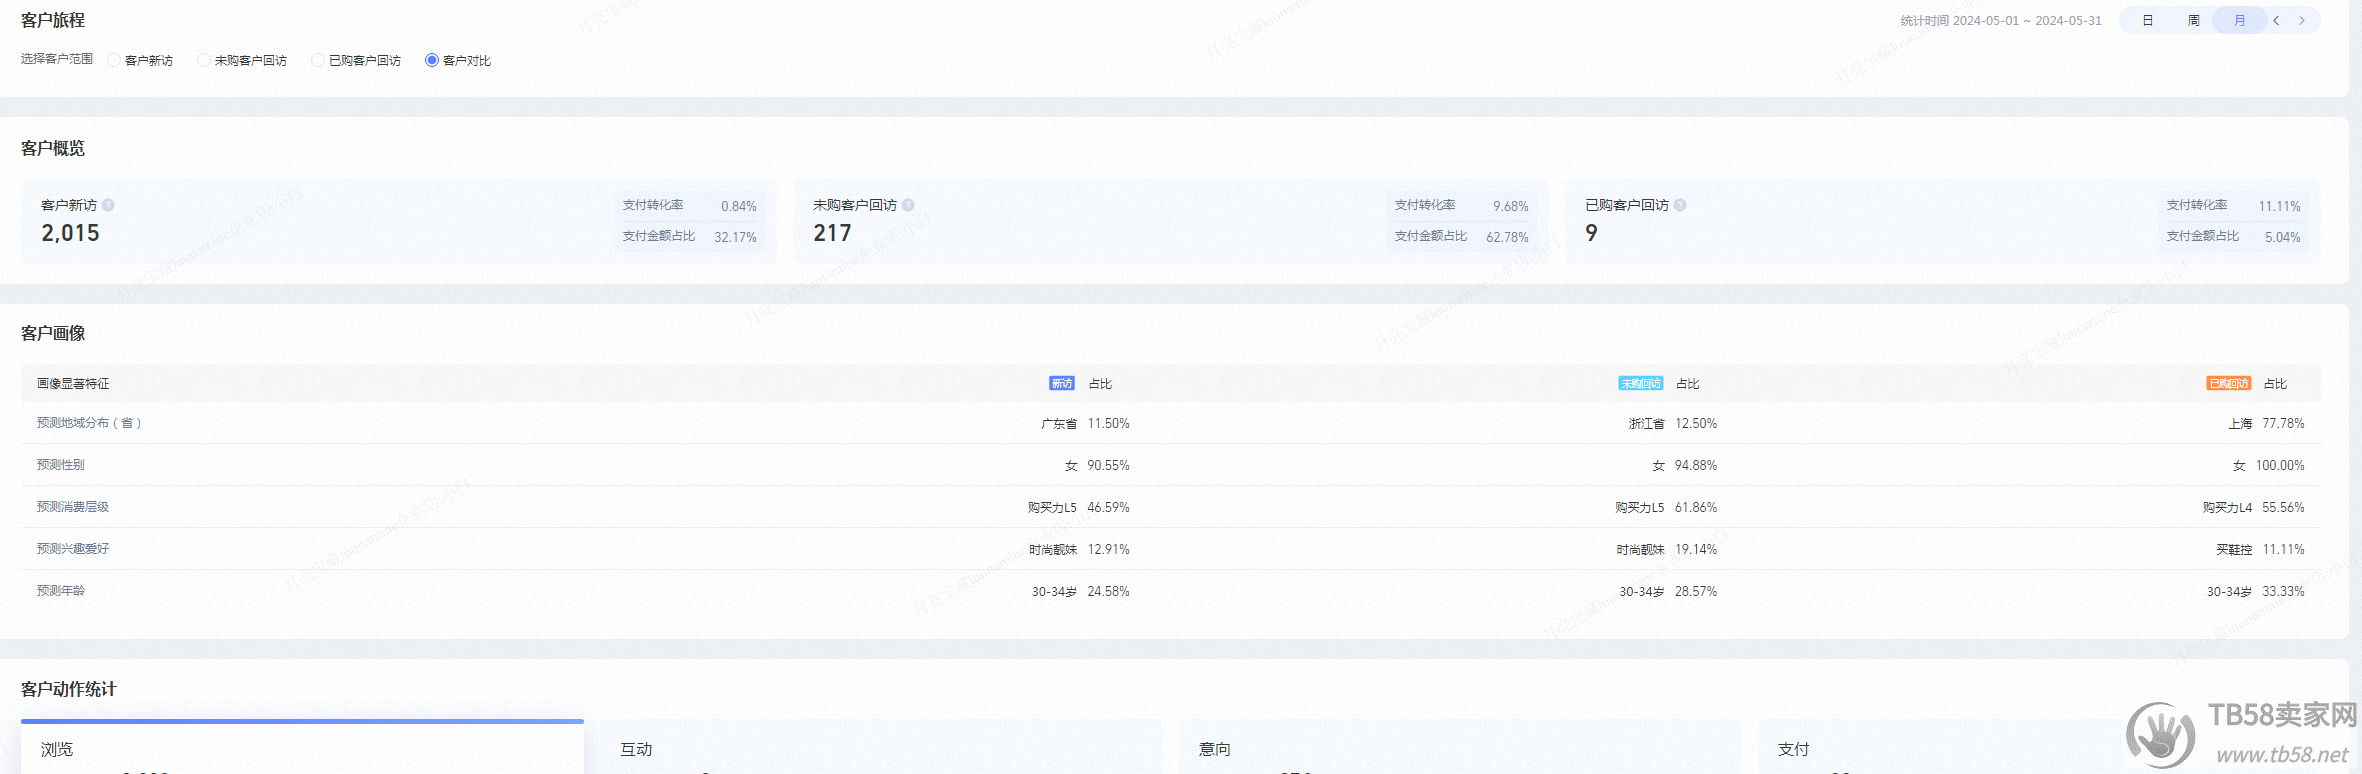The width and height of the screenshot is (2362, 774).
Task: Go to previous period with left arrow
Action: point(2276,21)
